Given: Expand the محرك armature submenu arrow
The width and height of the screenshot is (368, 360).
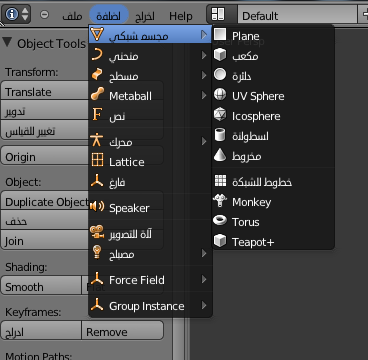Looking at the screenshot, I should coord(204,141).
